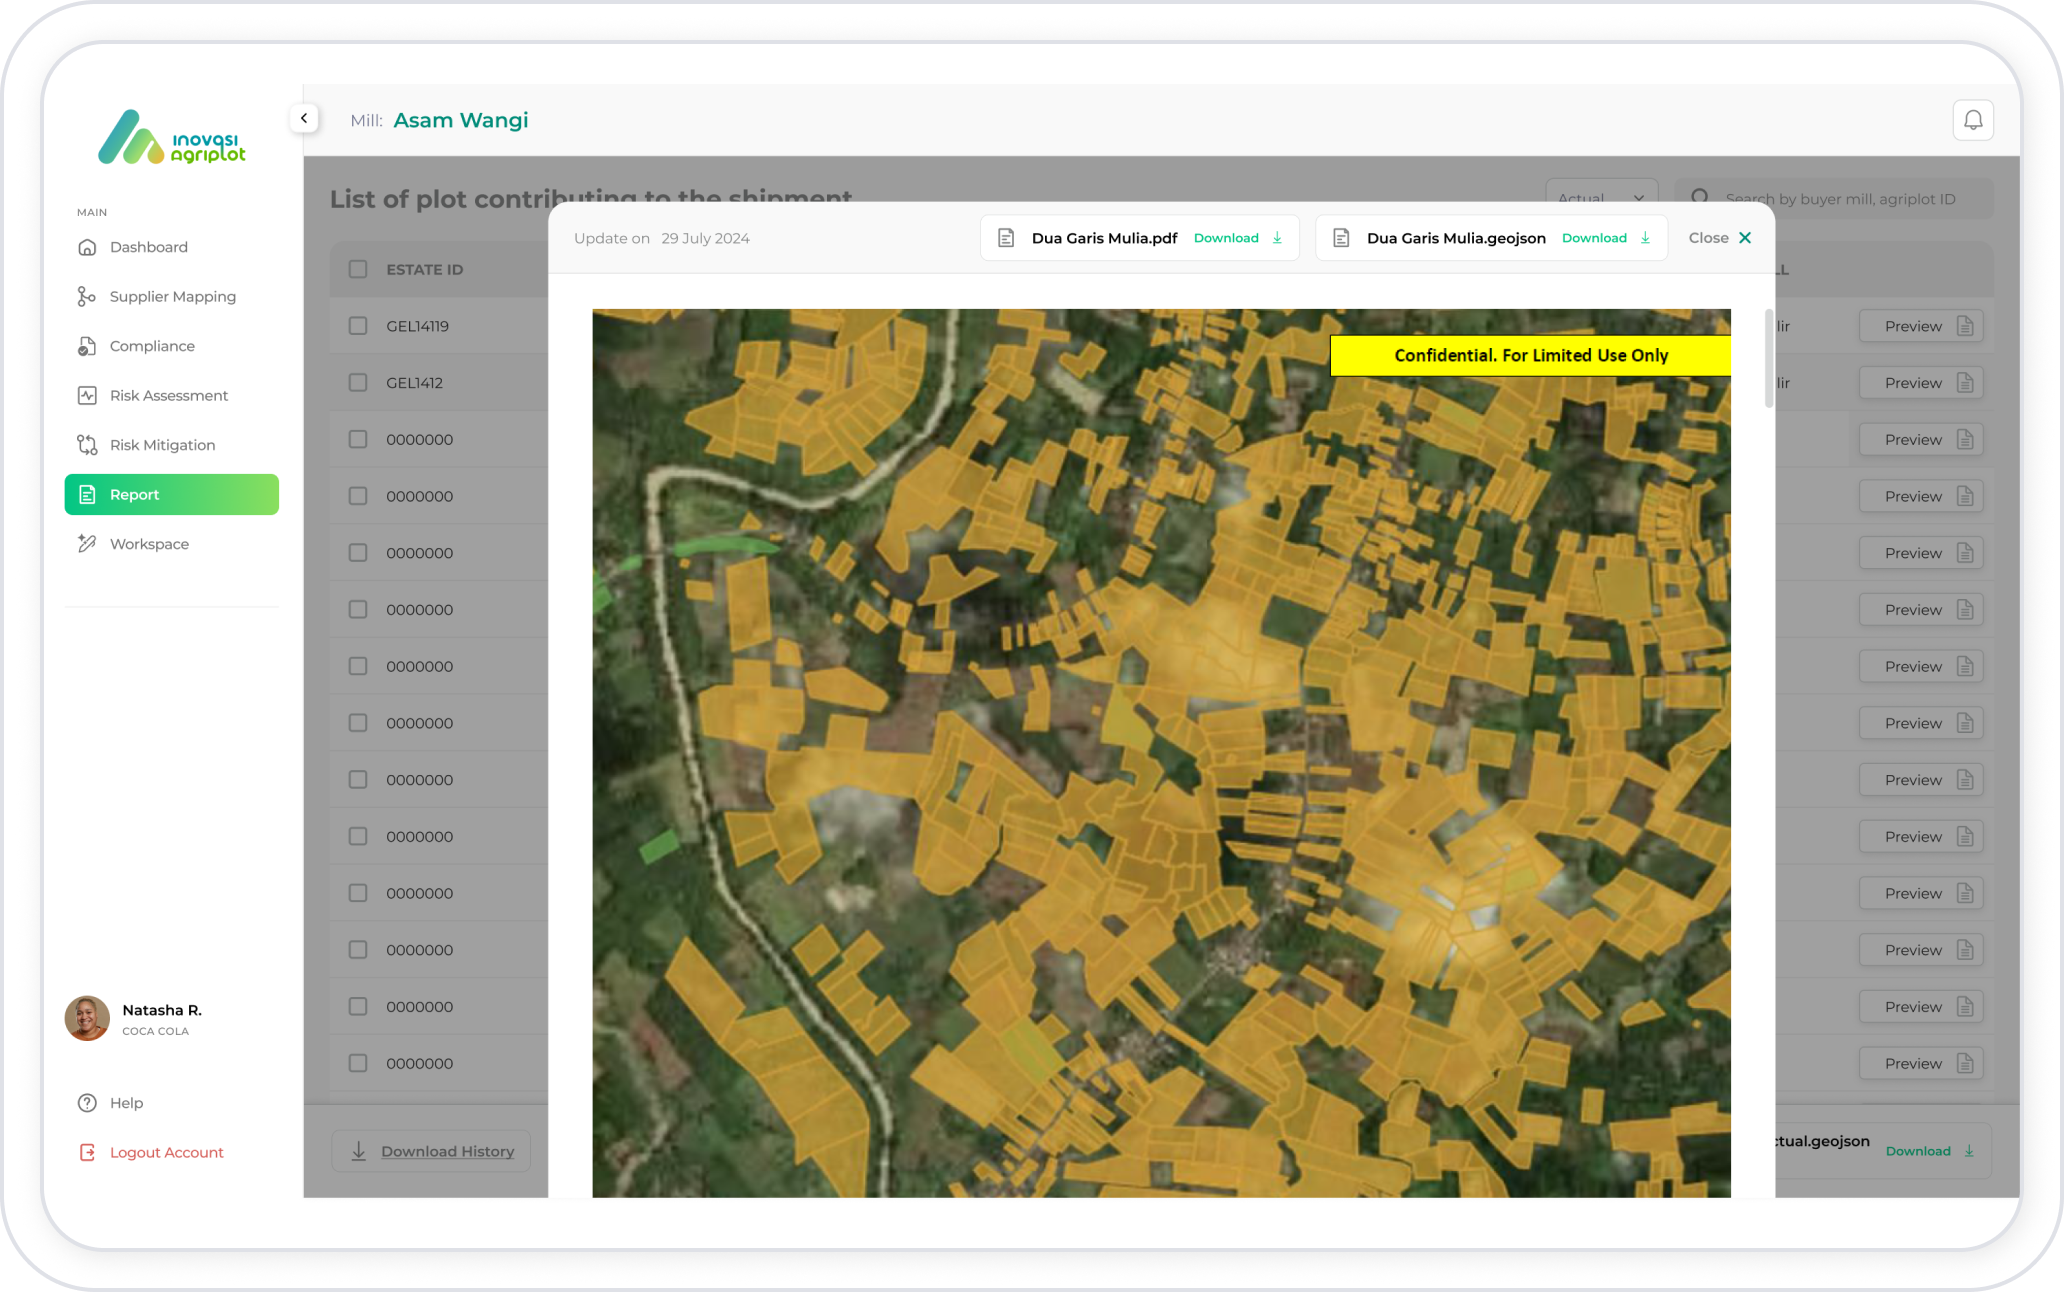2064x1292 pixels.
Task: Open the Compliance menu item
Action: point(152,346)
